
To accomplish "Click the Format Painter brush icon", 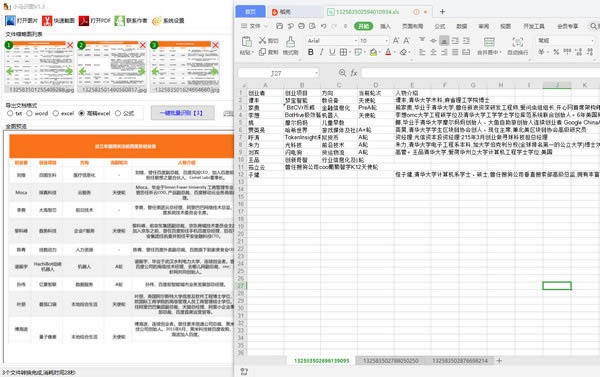I will click(x=290, y=41).
